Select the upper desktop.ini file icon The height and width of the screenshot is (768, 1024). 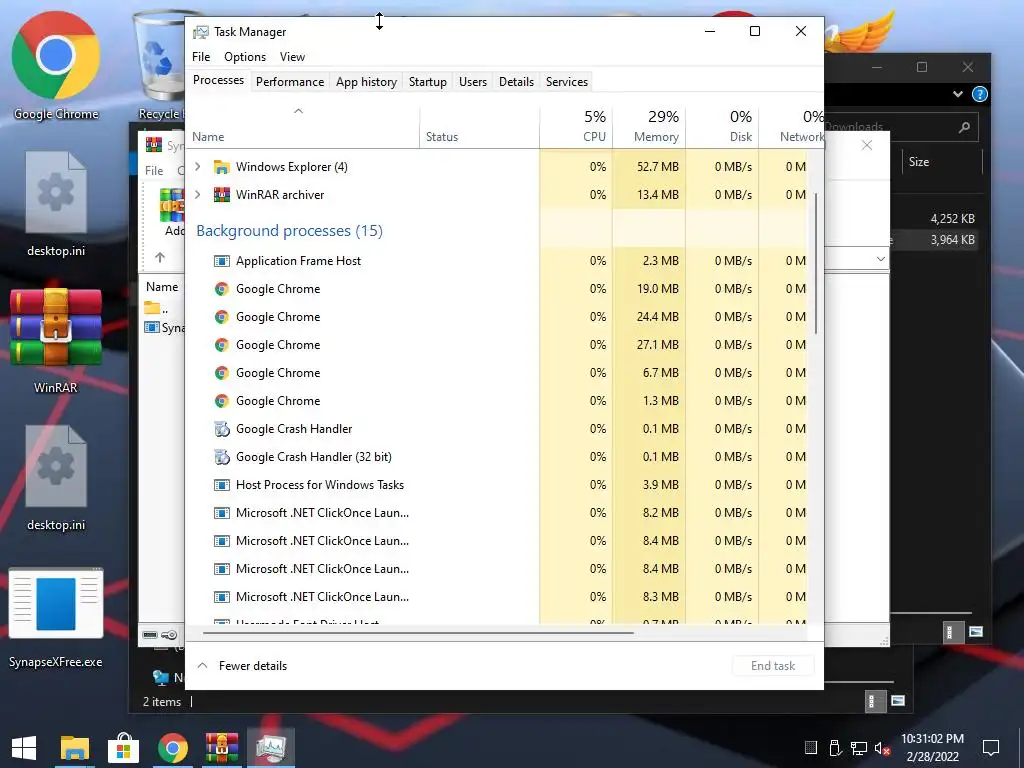(x=56, y=204)
